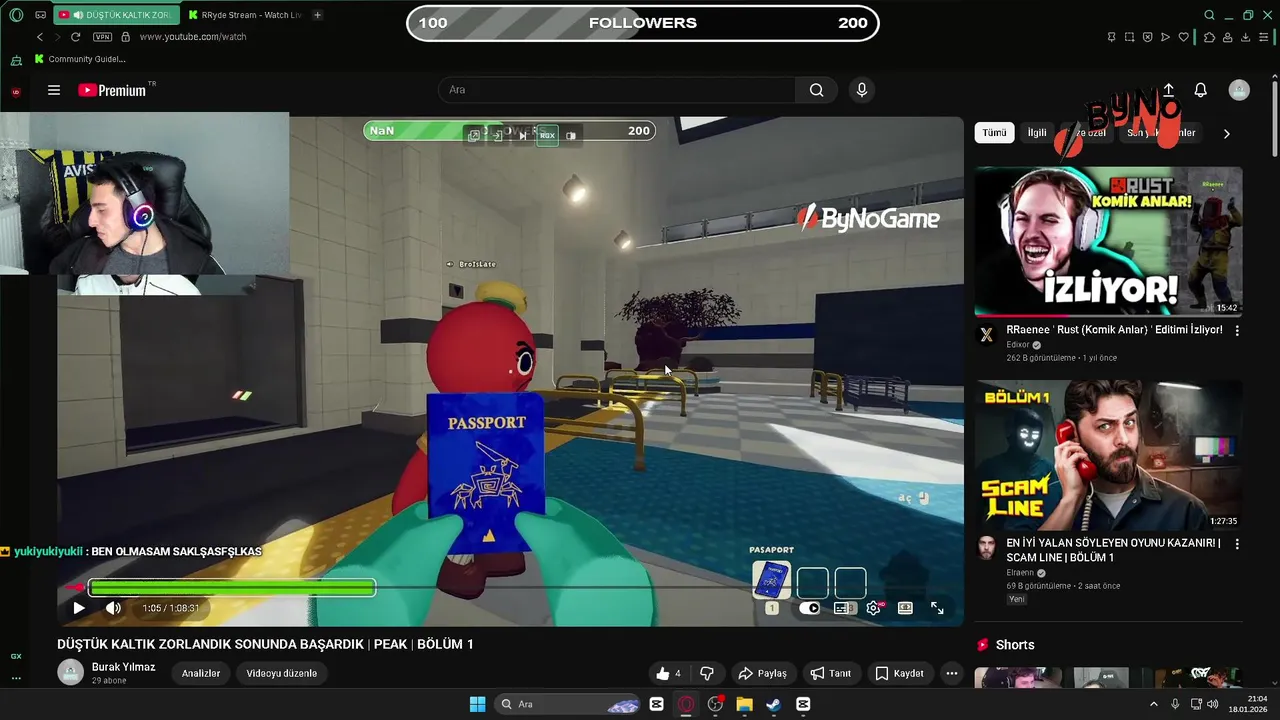Screen dimensions: 1280x720
Task: Start voice search with the microphone
Action: (862, 90)
